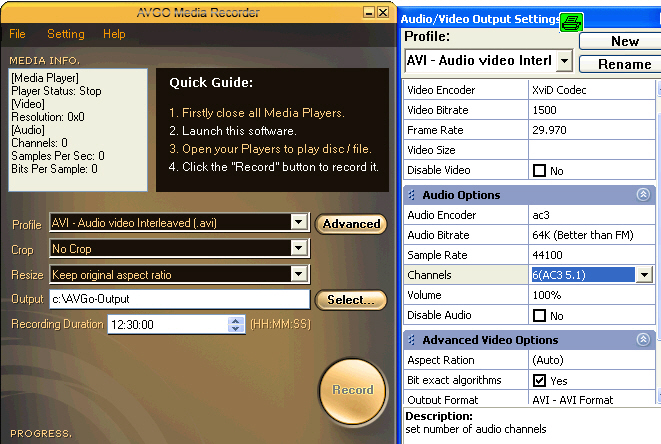Click the Player Status: Stop line

[56, 91]
